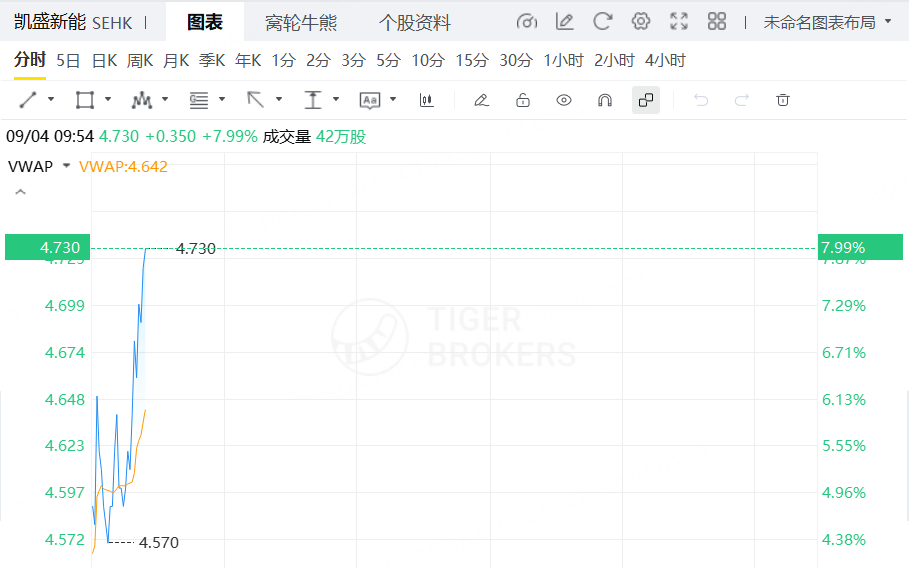Switch to the 图表 tab
909x568 pixels.
[205, 23]
